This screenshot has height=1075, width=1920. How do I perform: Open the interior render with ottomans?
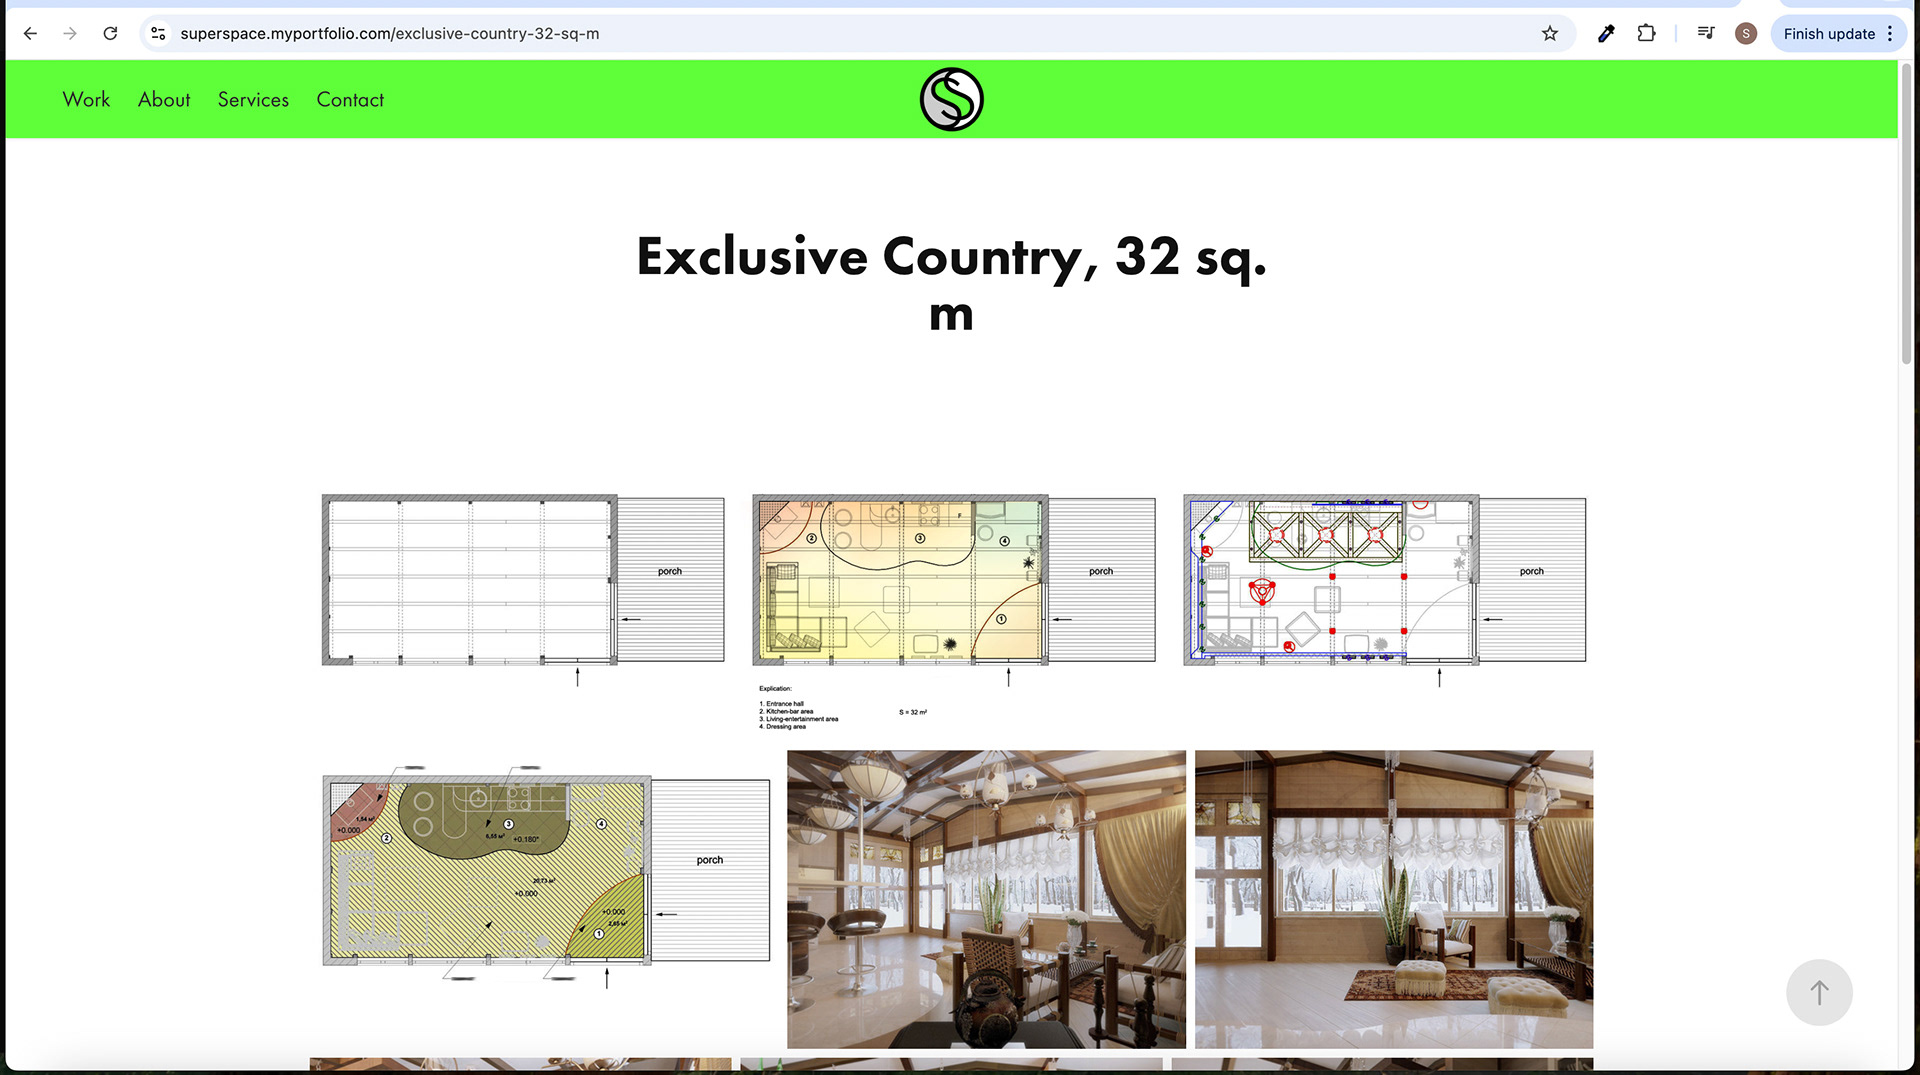click(x=1393, y=899)
